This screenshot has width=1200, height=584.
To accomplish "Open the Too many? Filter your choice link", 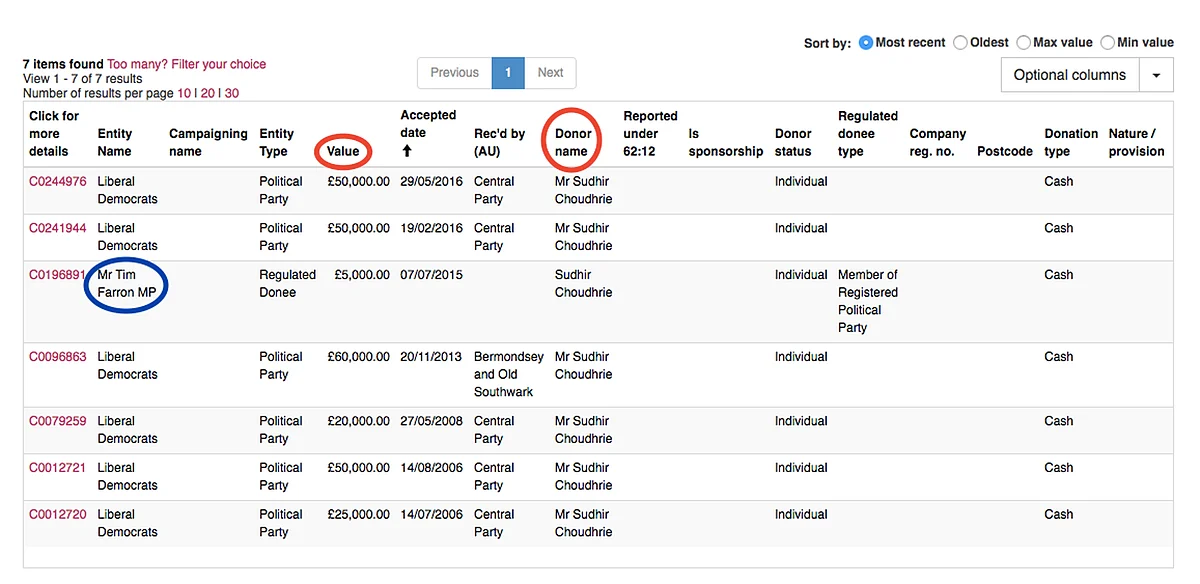I will [187, 64].
